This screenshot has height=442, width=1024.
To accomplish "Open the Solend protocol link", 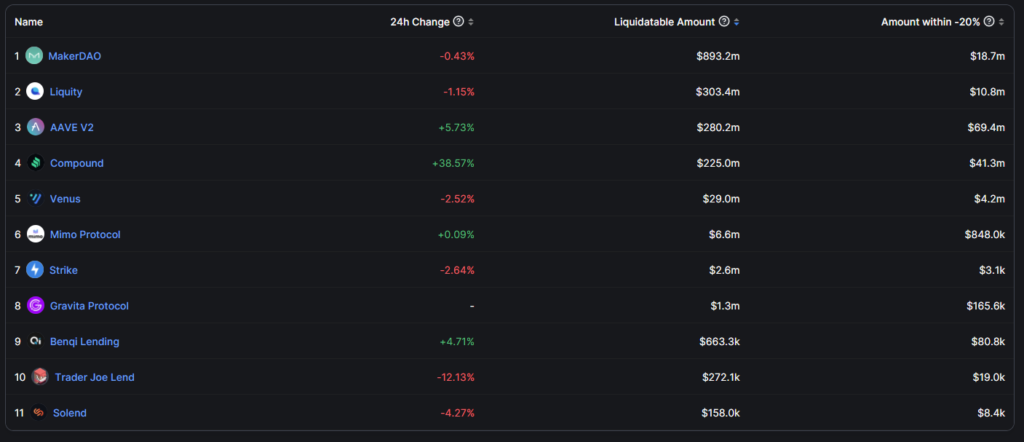I will pos(70,412).
